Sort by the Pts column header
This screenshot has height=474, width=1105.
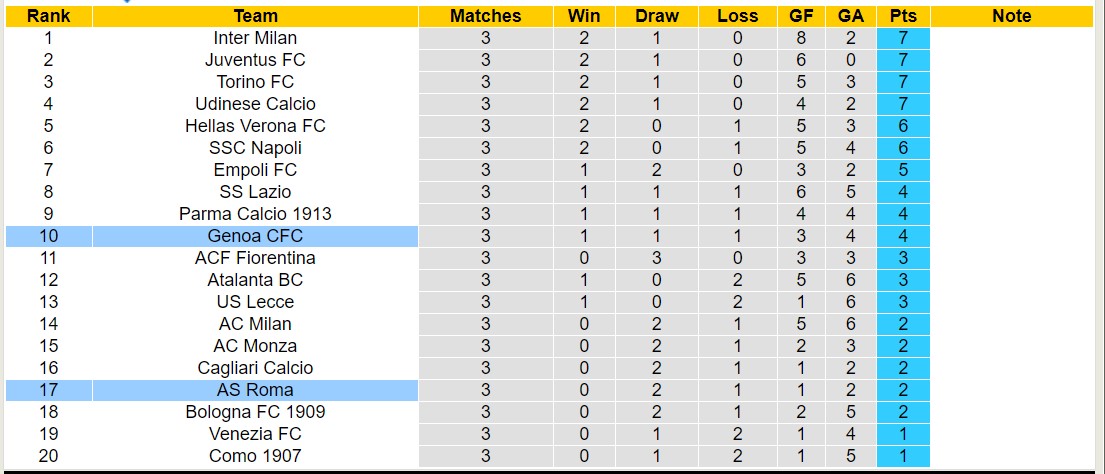click(x=903, y=16)
